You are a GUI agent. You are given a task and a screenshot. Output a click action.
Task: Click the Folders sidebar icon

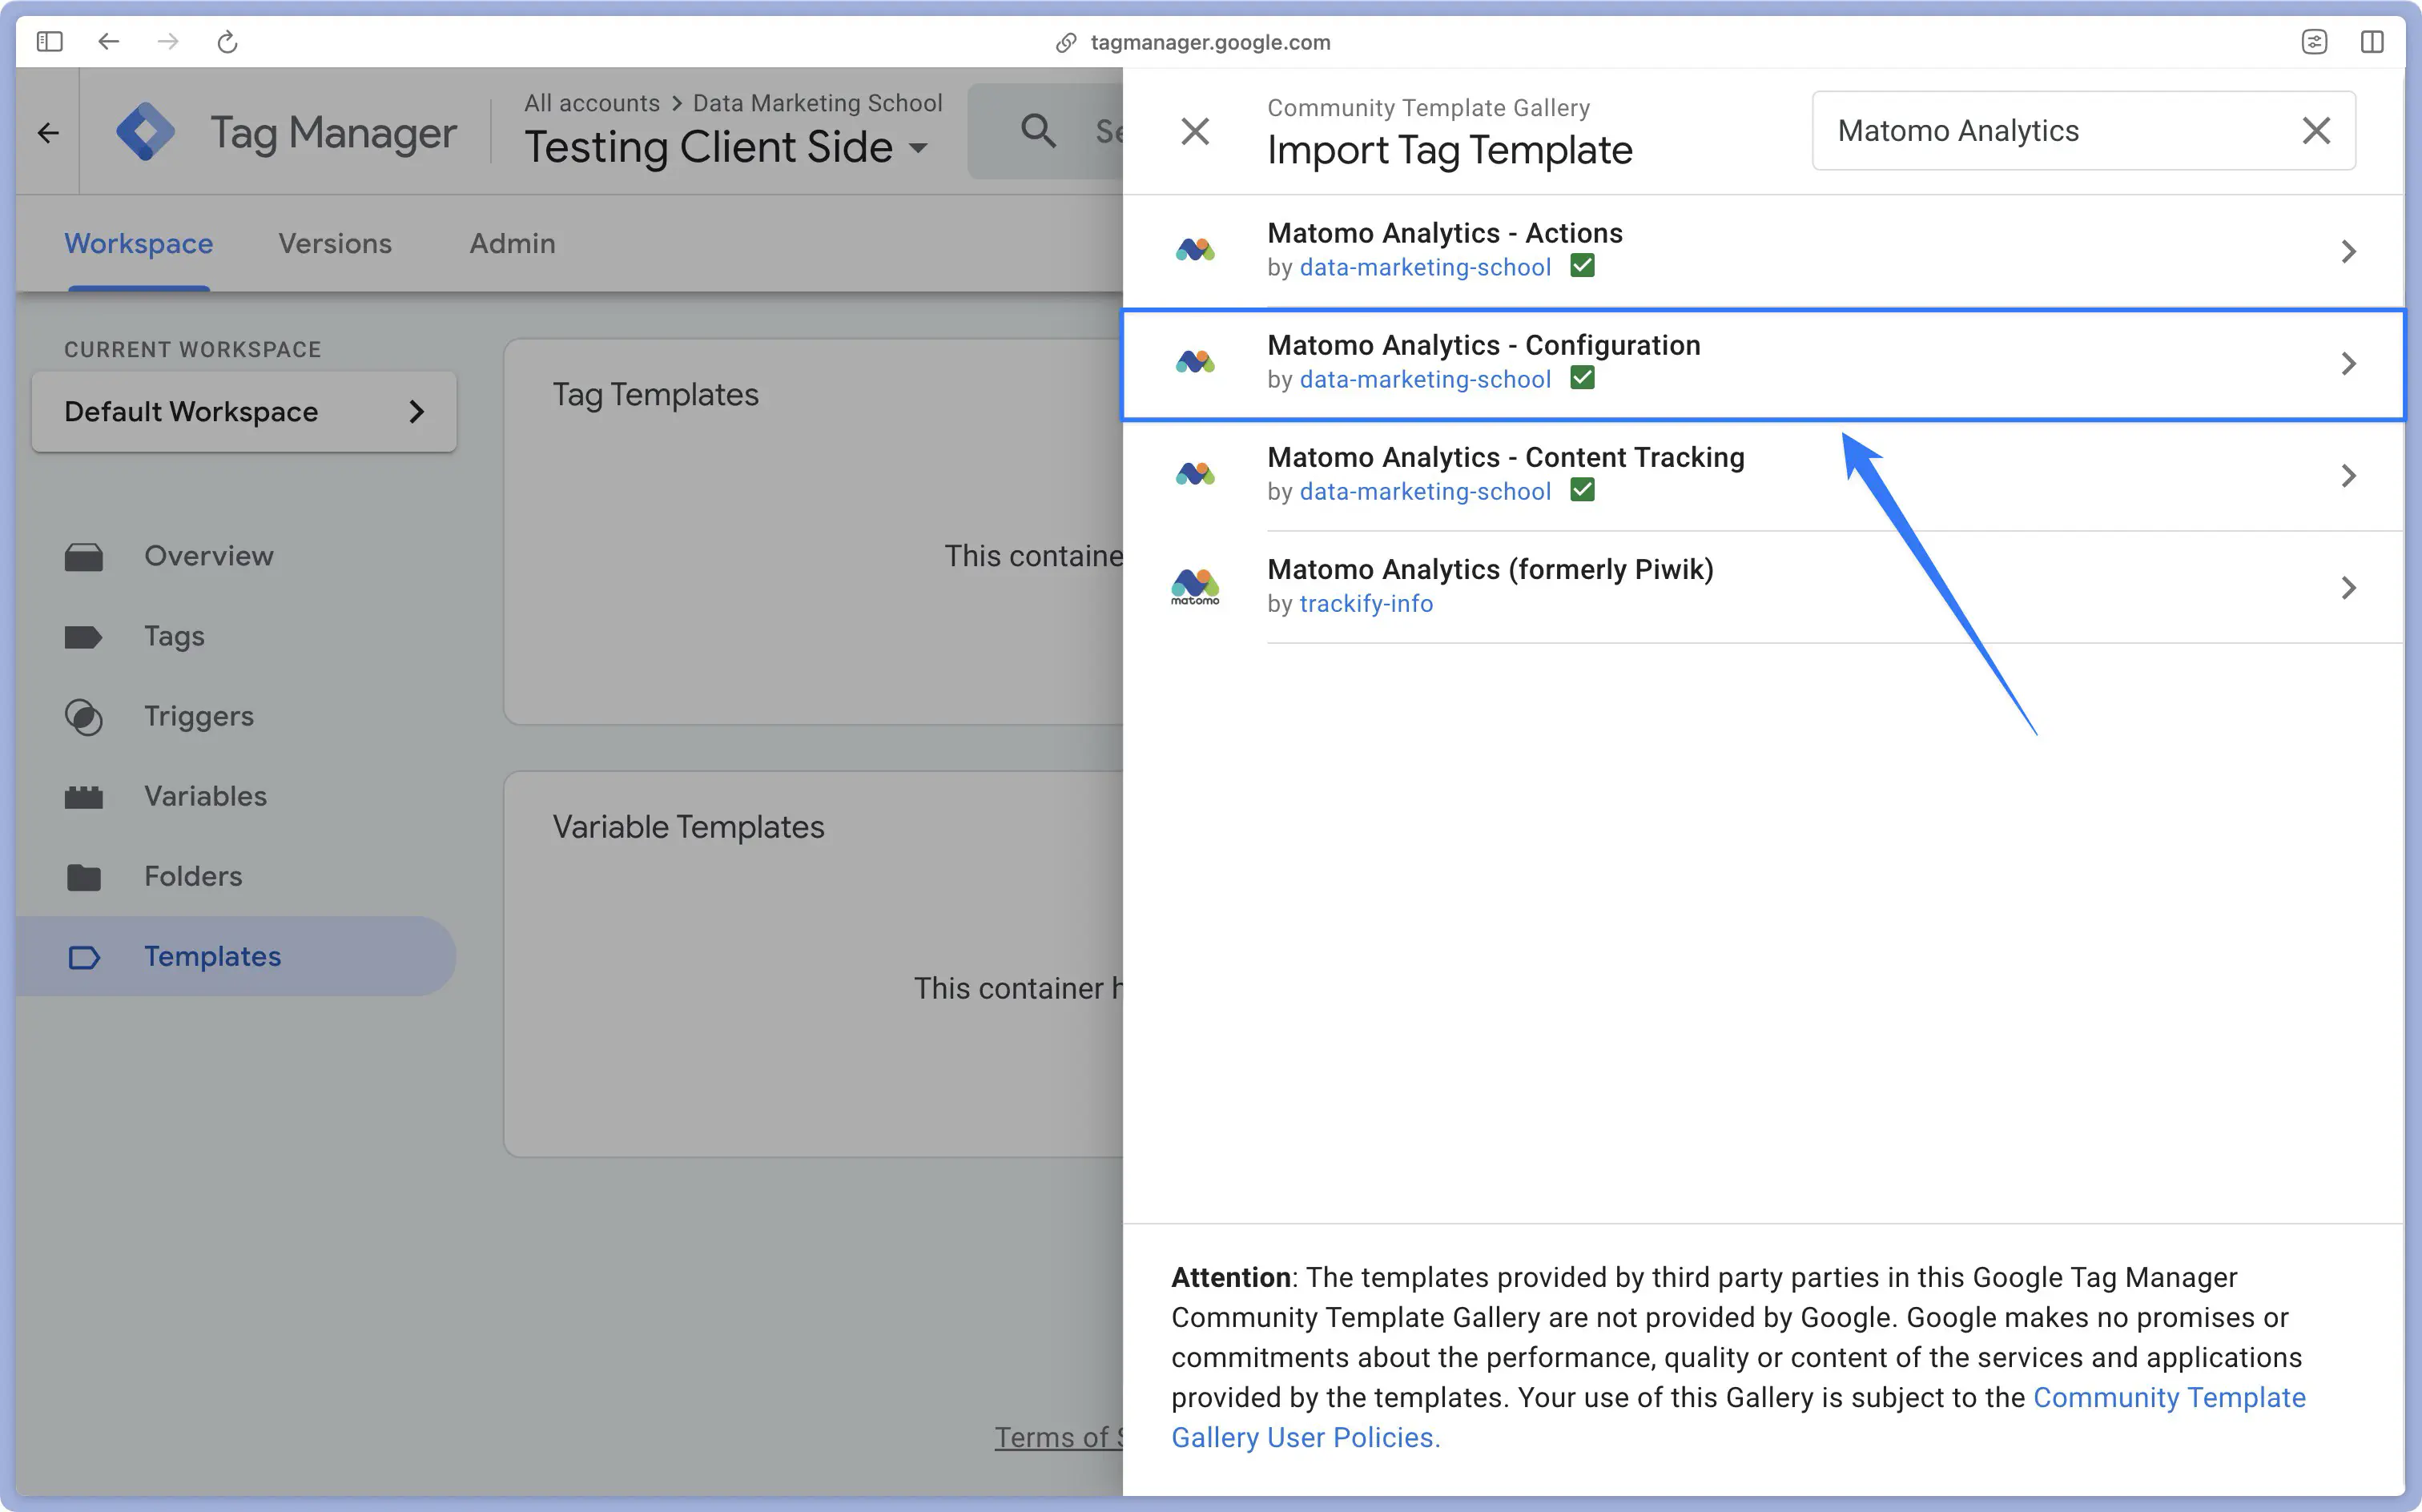coord(84,877)
